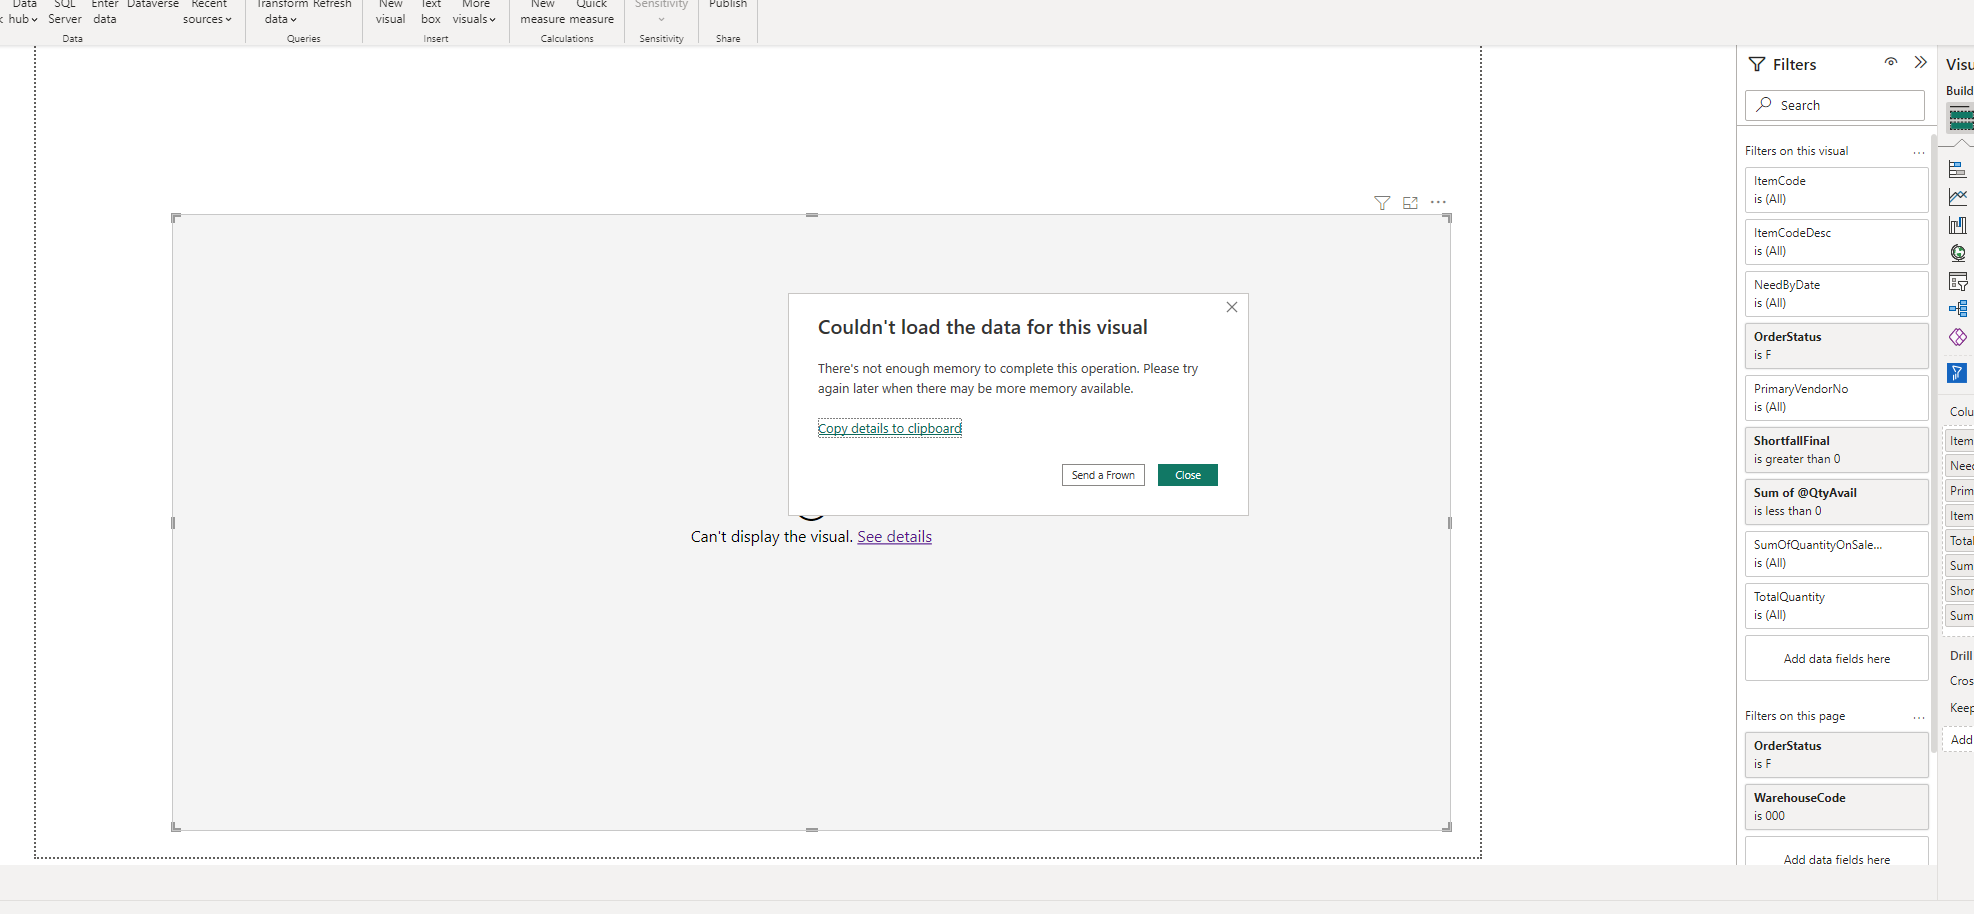Click the green Close button

pyautogui.click(x=1188, y=475)
